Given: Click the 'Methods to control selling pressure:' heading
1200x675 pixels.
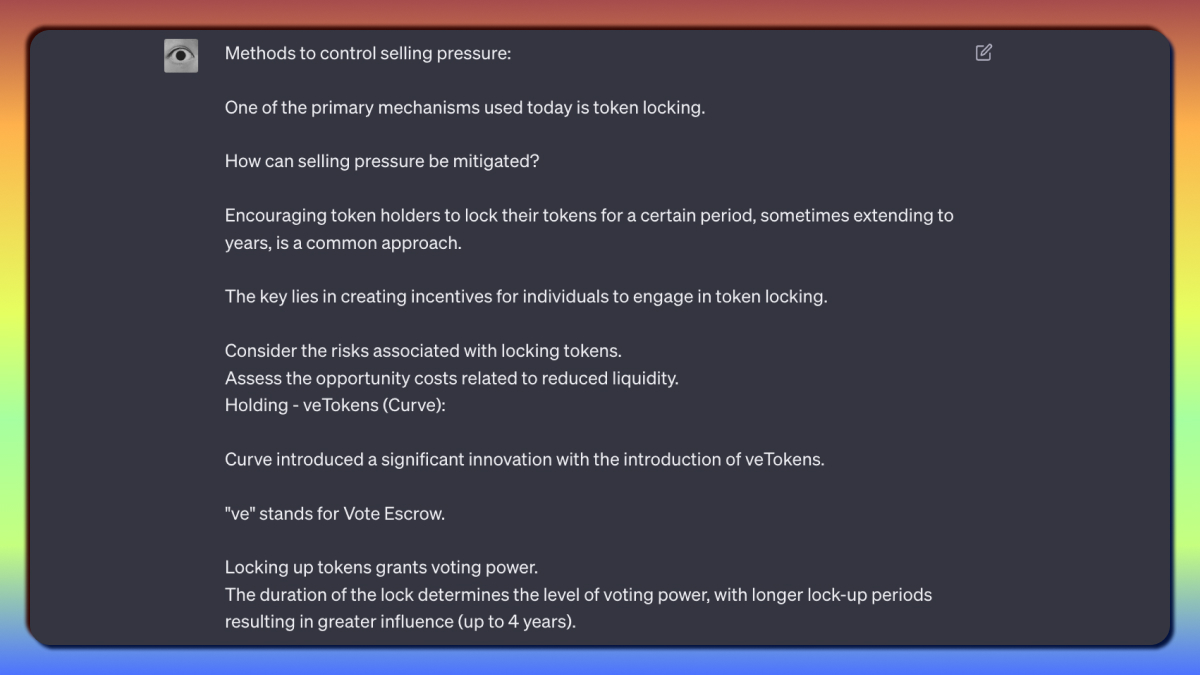Looking at the screenshot, I should click(368, 53).
